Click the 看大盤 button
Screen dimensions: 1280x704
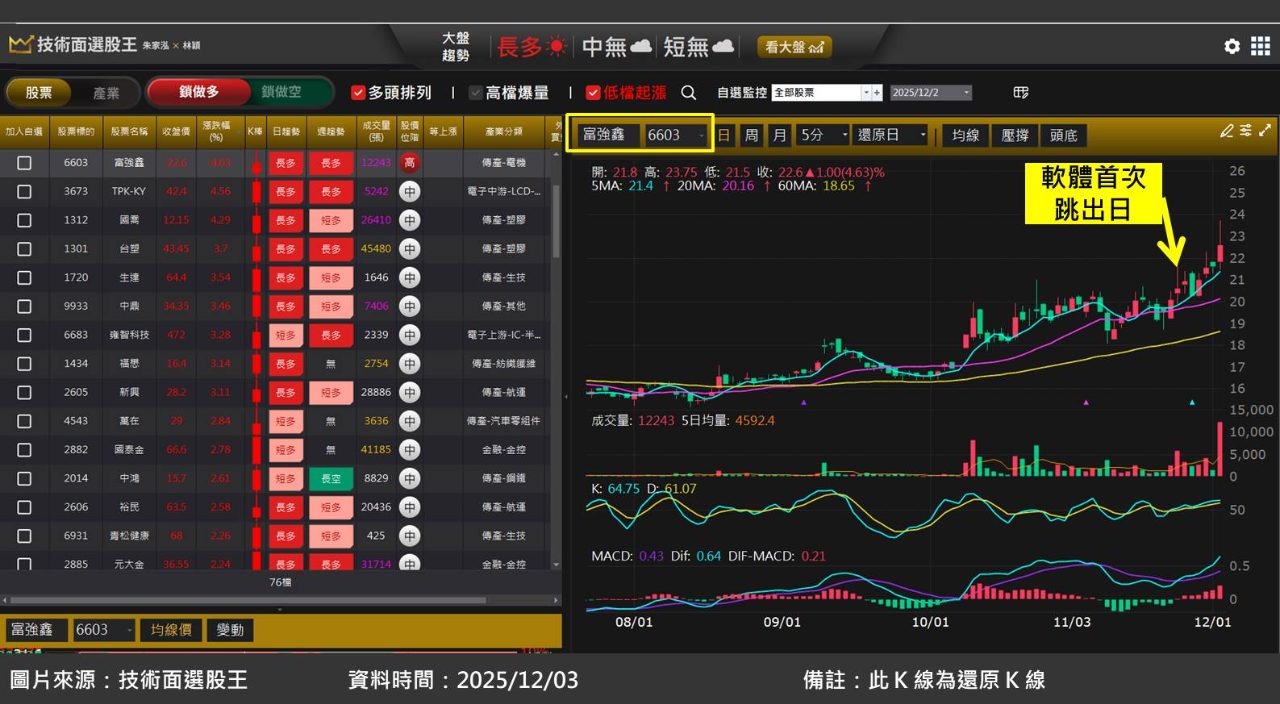794,47
